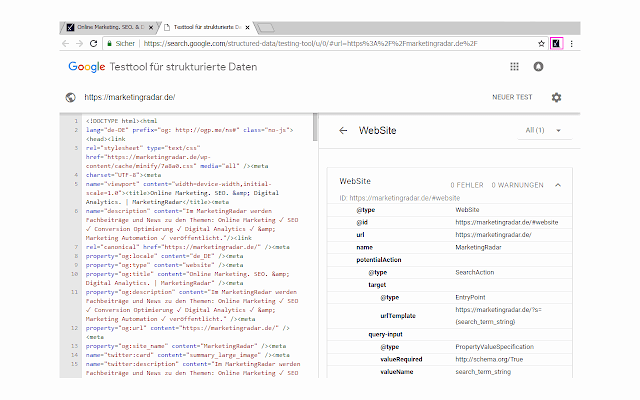Image resolution: width=640 pixels, height=400 pixels.
Task: Focus the browser address bar URL
Action: point(310,44)
